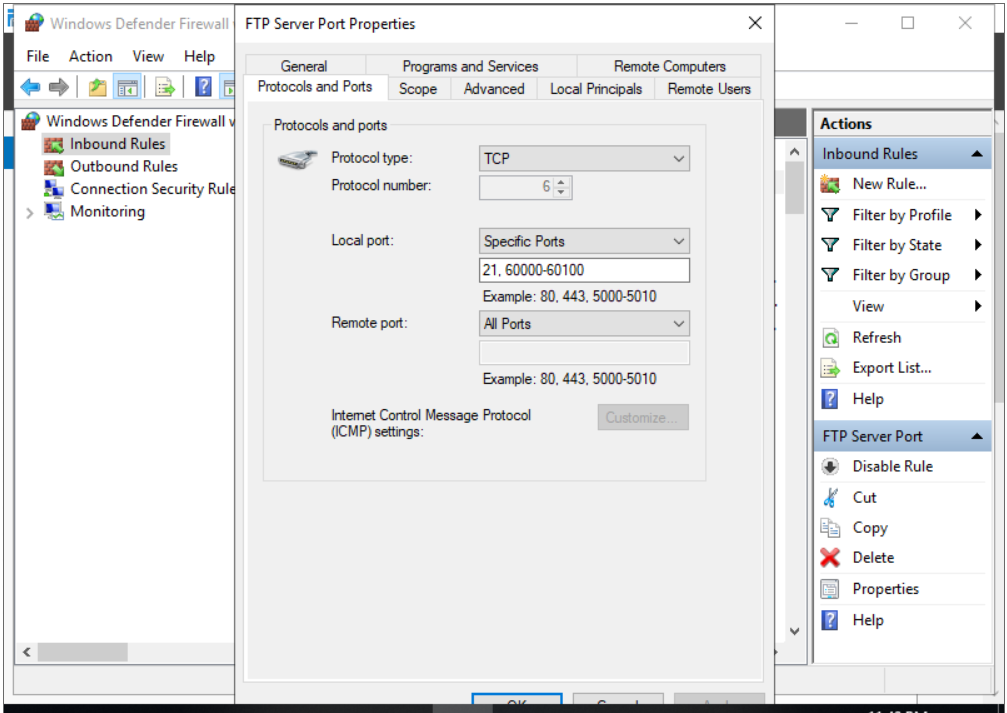The height and width of the screenshot is (713, 1007).
Task: Close the FTP Server Port Properties dialog
Action: (755, 24)
